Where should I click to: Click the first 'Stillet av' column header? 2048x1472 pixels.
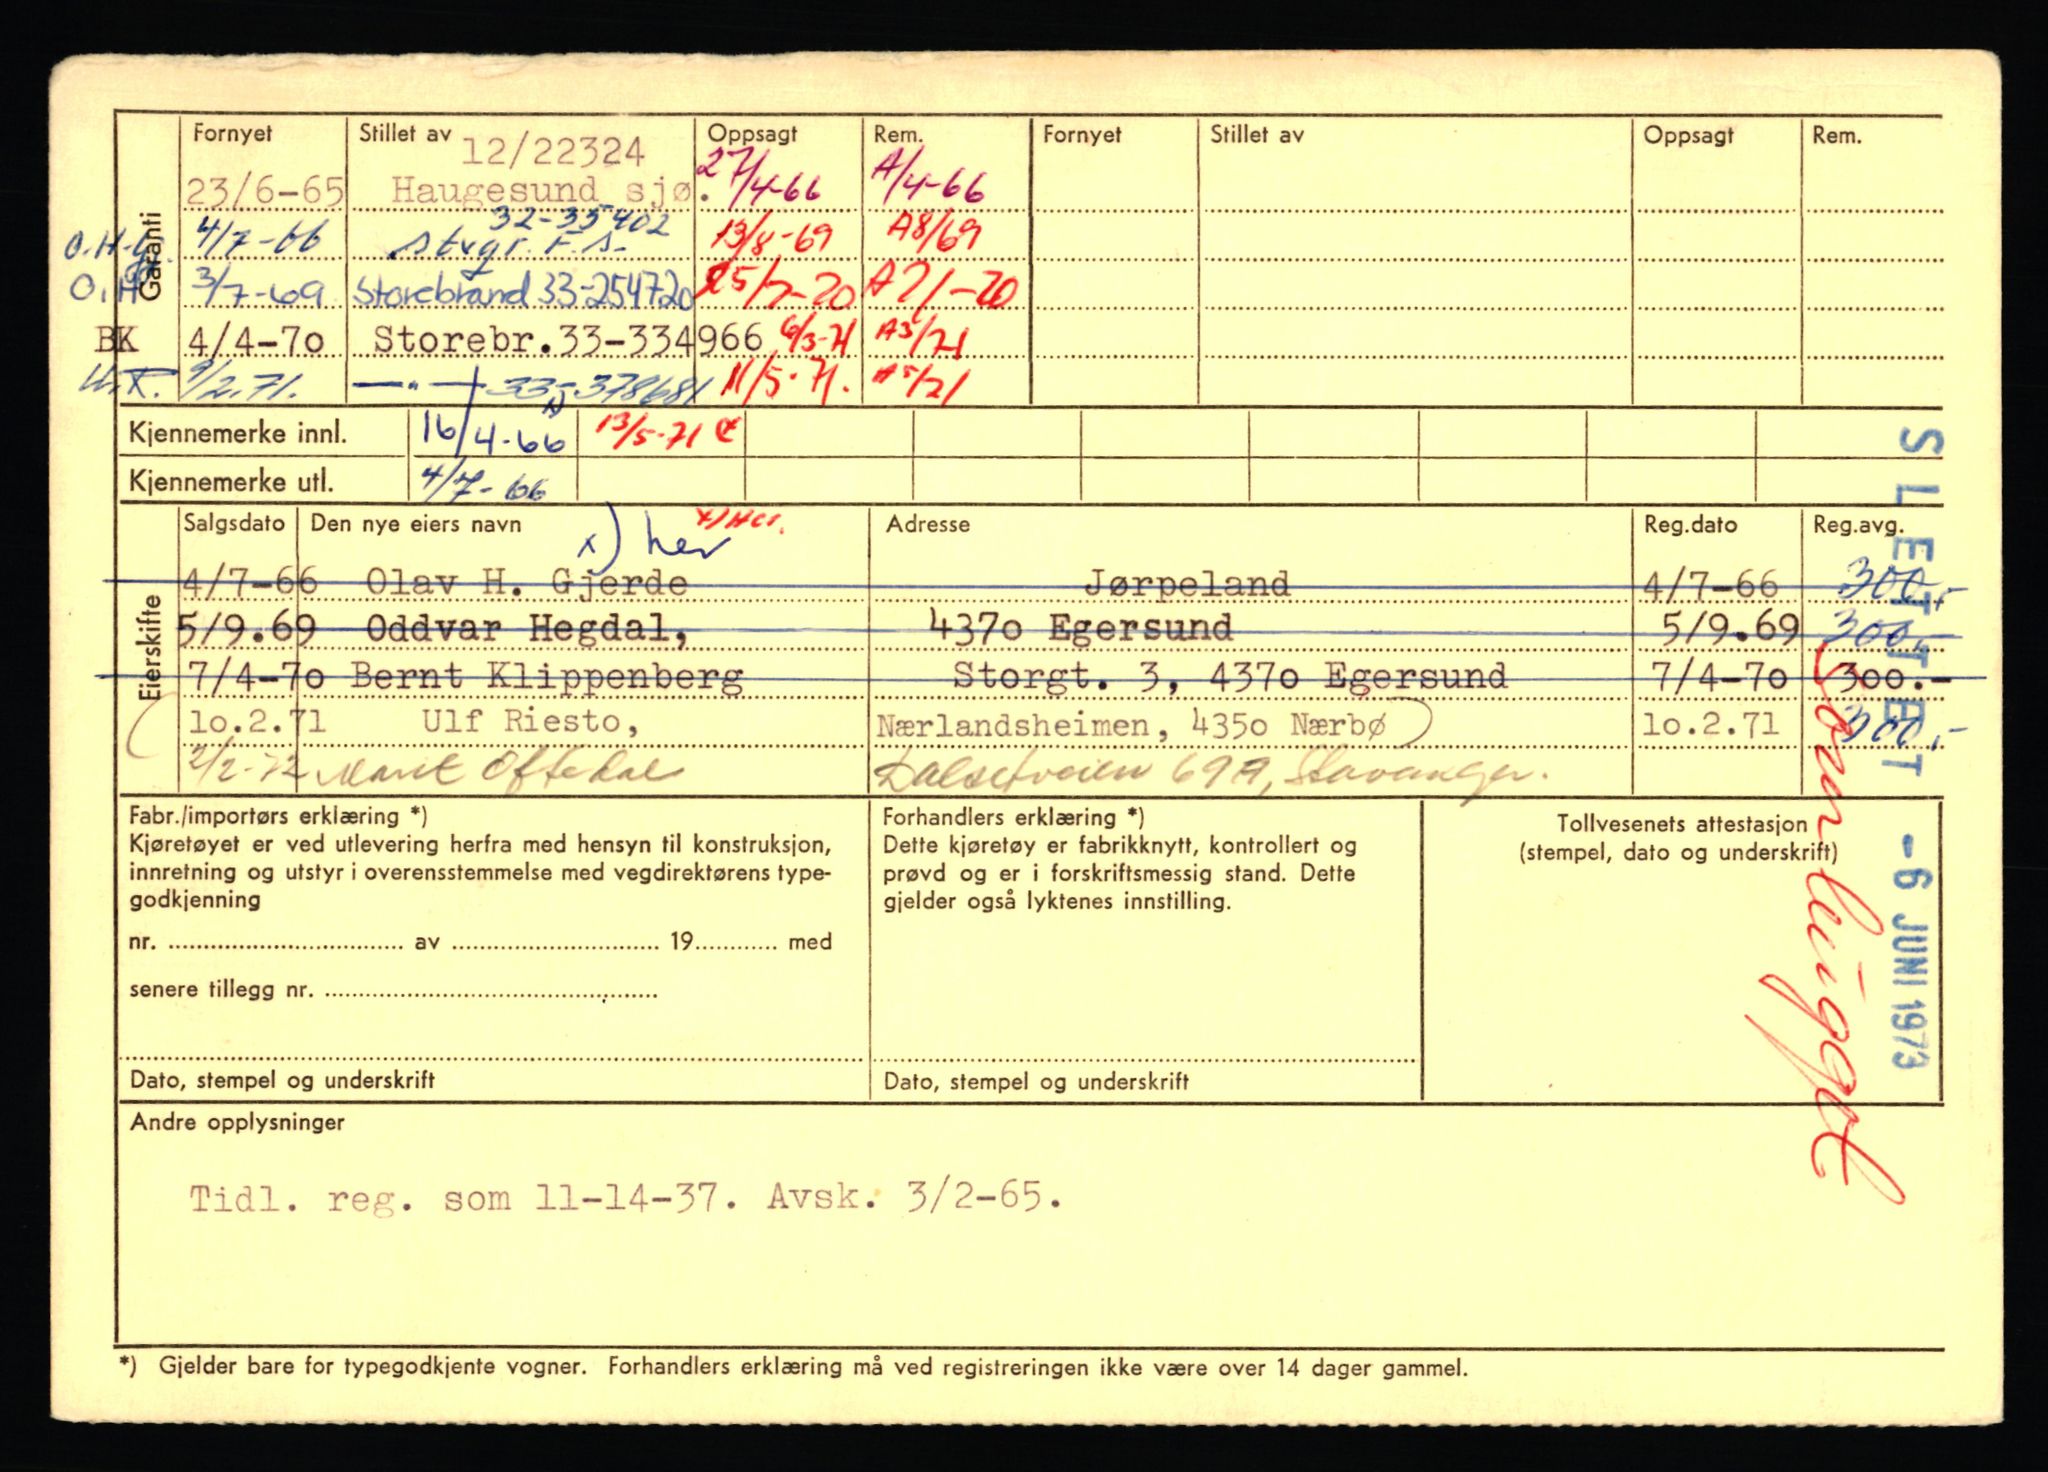pos(405,133)
